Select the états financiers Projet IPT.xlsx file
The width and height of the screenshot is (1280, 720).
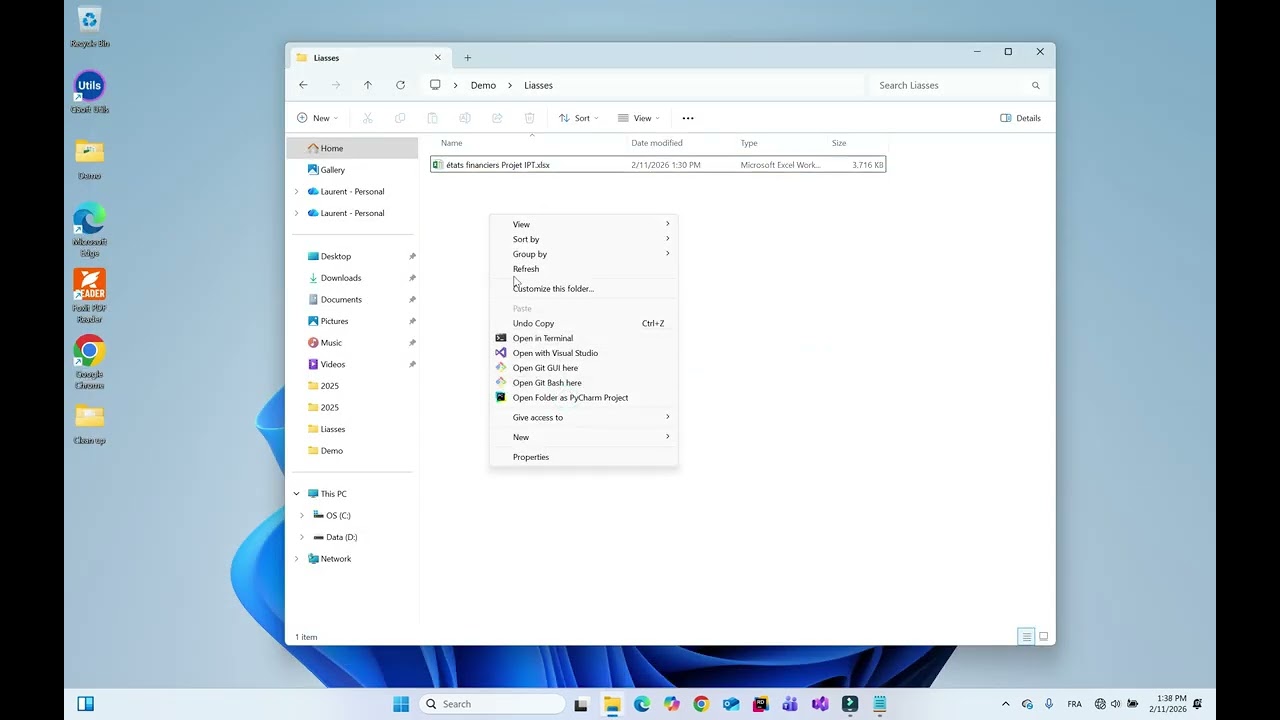click(658, 165)
